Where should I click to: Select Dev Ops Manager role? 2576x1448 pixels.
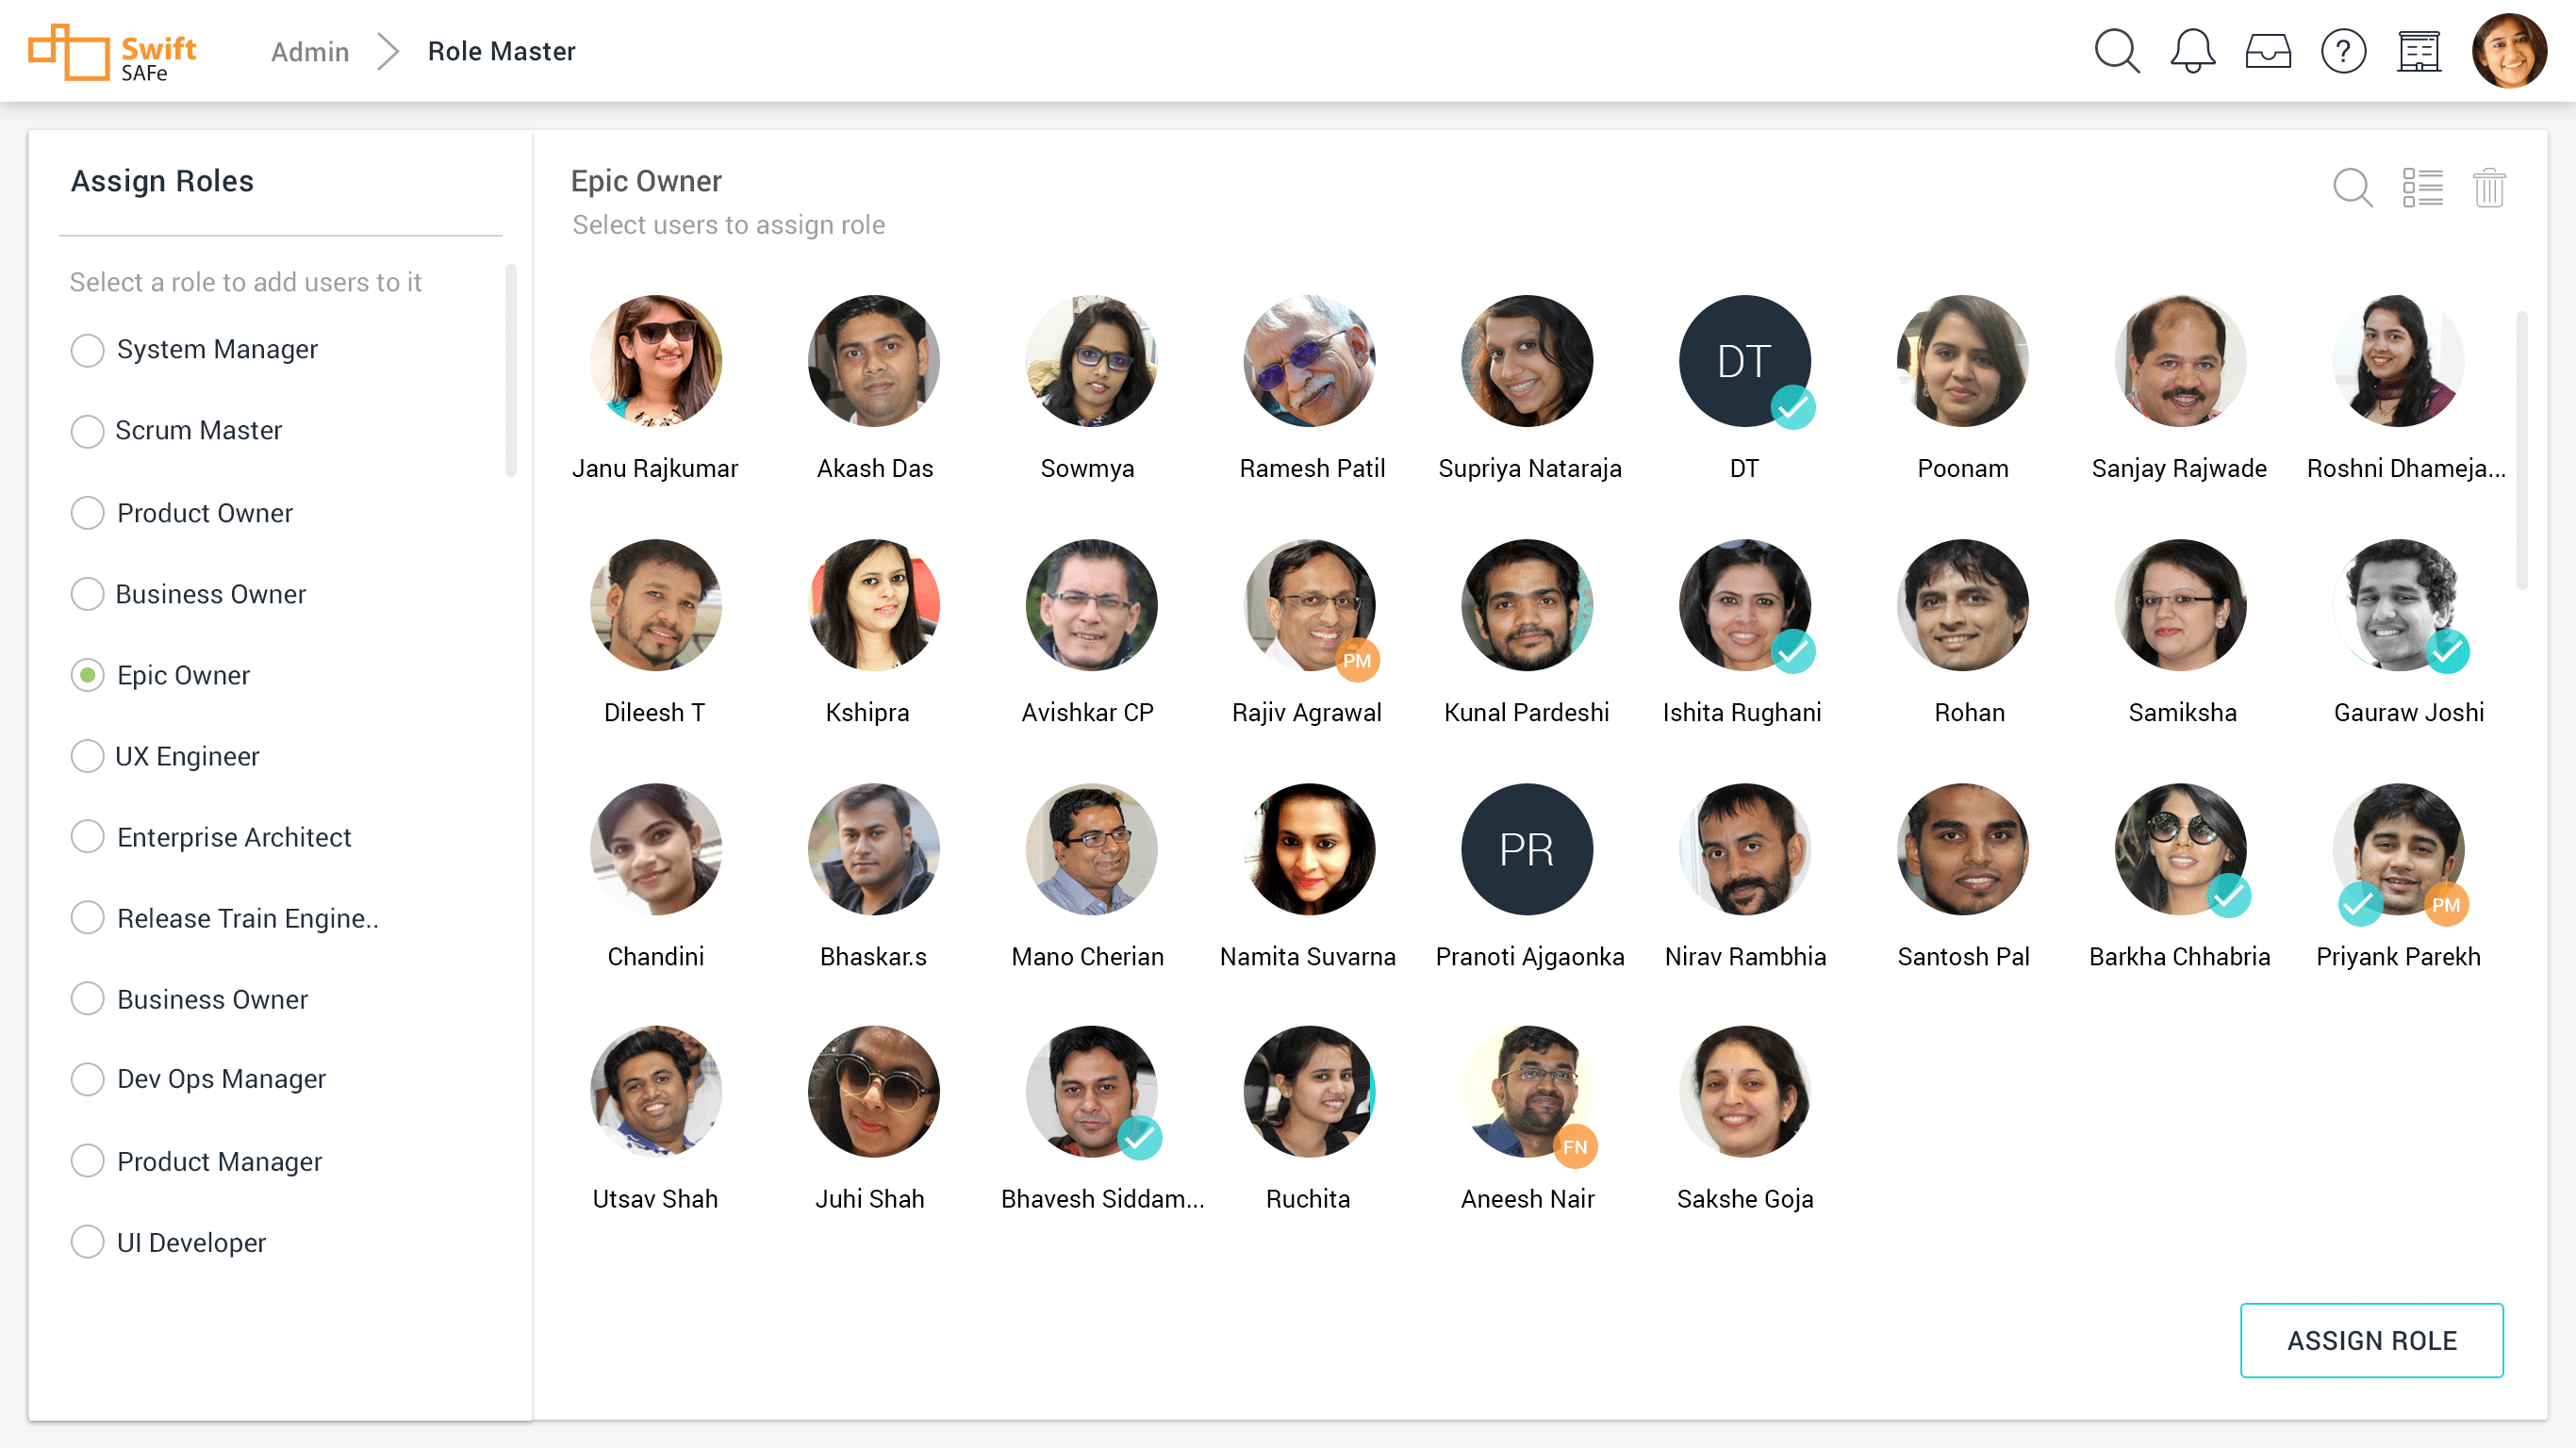point(88,1079)
